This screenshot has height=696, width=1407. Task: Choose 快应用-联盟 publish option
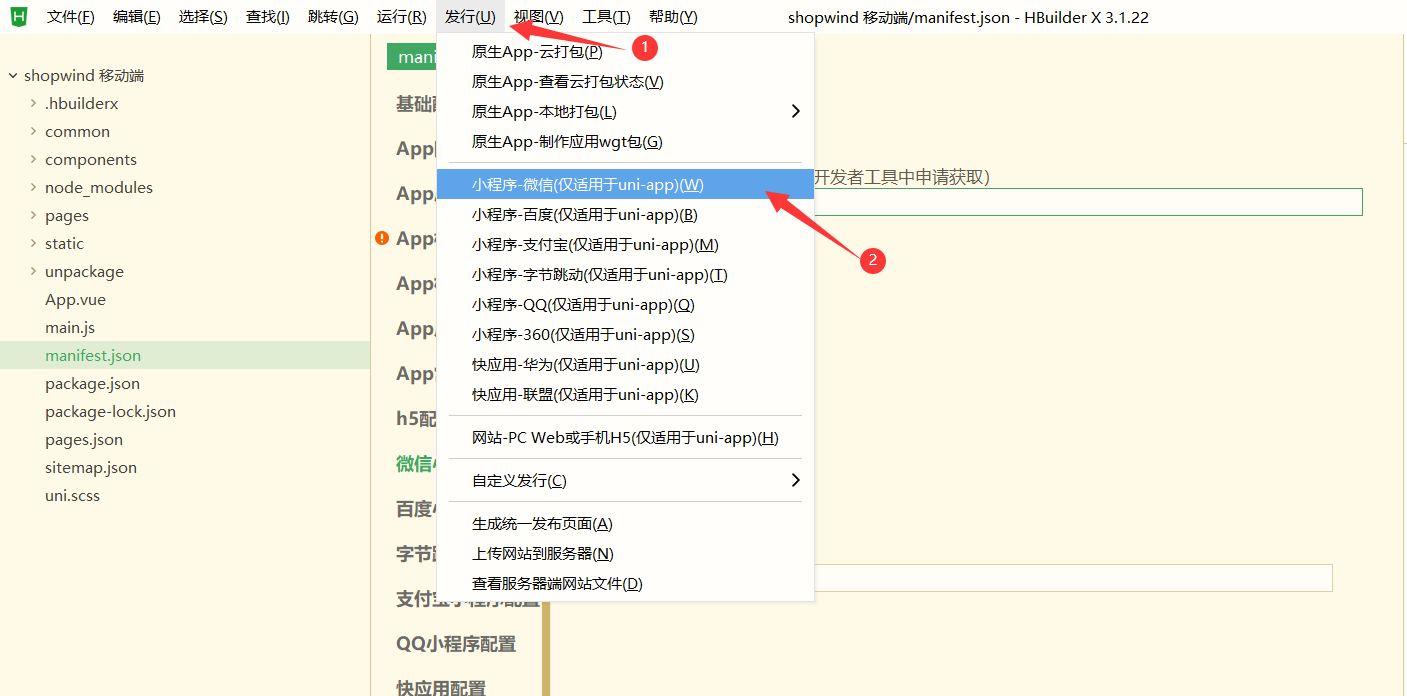coord(626,394)
